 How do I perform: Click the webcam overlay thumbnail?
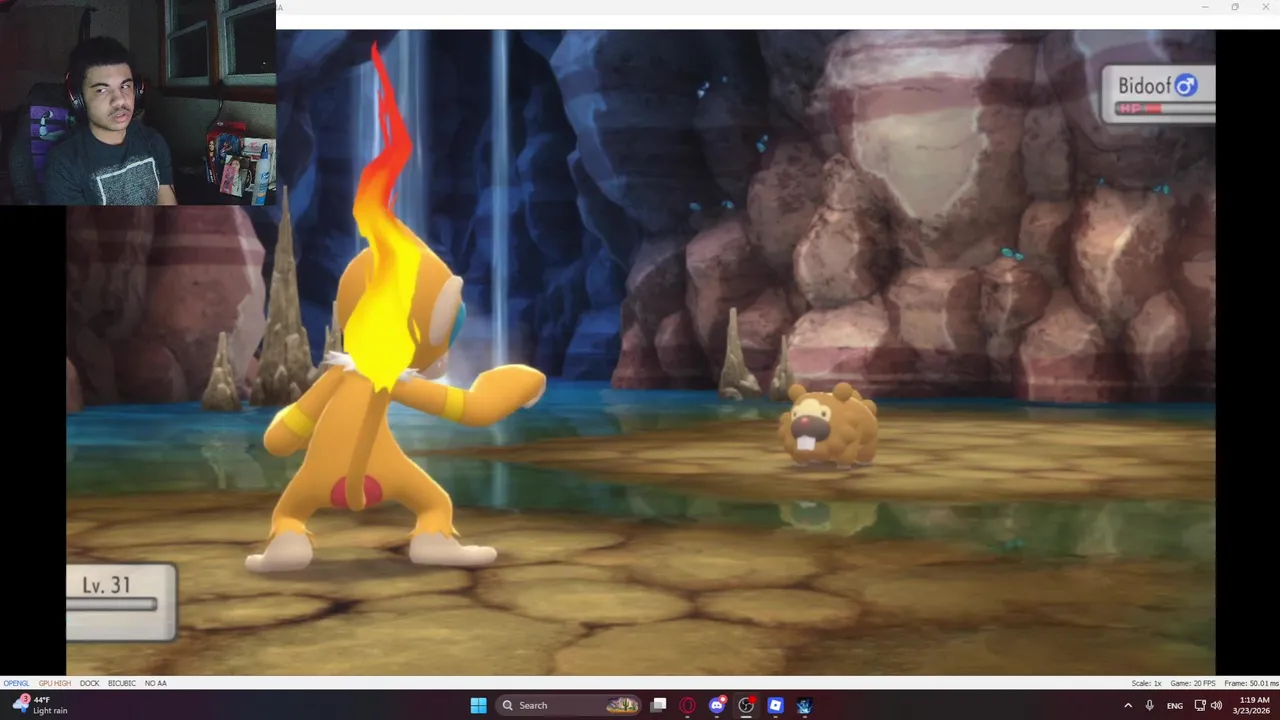point(138,102)
